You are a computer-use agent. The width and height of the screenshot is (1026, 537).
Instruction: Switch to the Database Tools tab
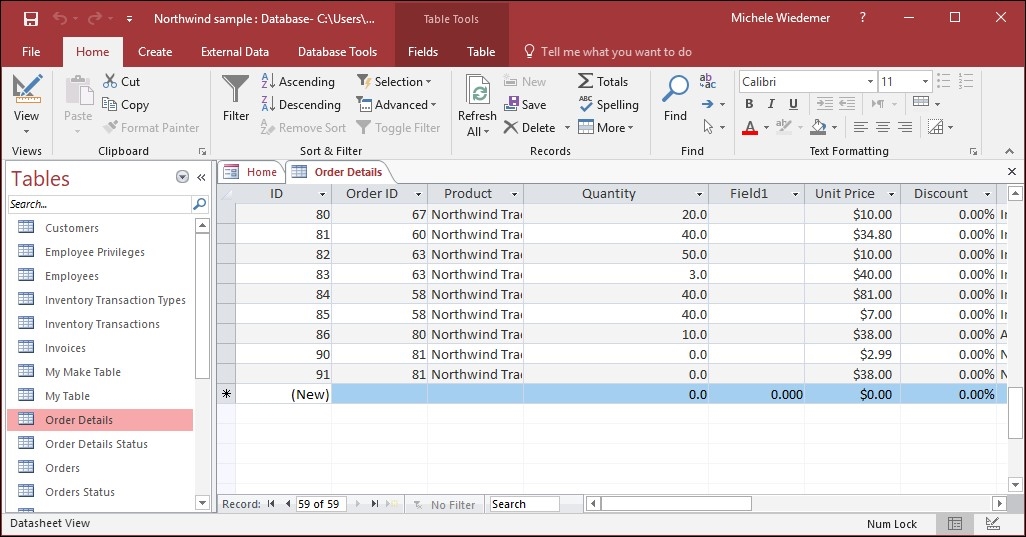(x=338, y=52)
